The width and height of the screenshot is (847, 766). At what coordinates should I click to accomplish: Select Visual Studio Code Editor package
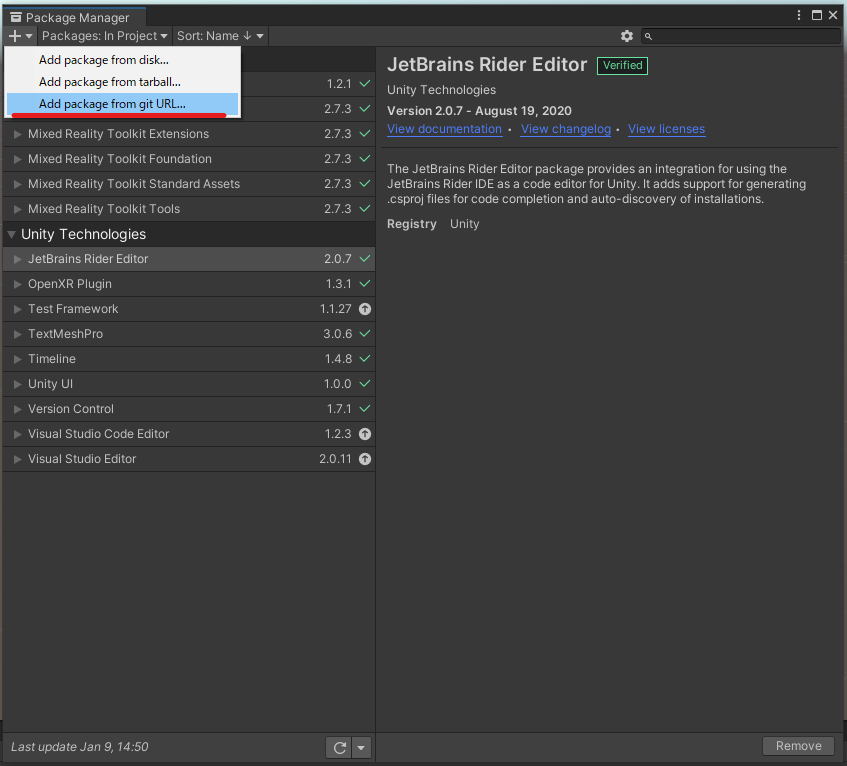189,434
